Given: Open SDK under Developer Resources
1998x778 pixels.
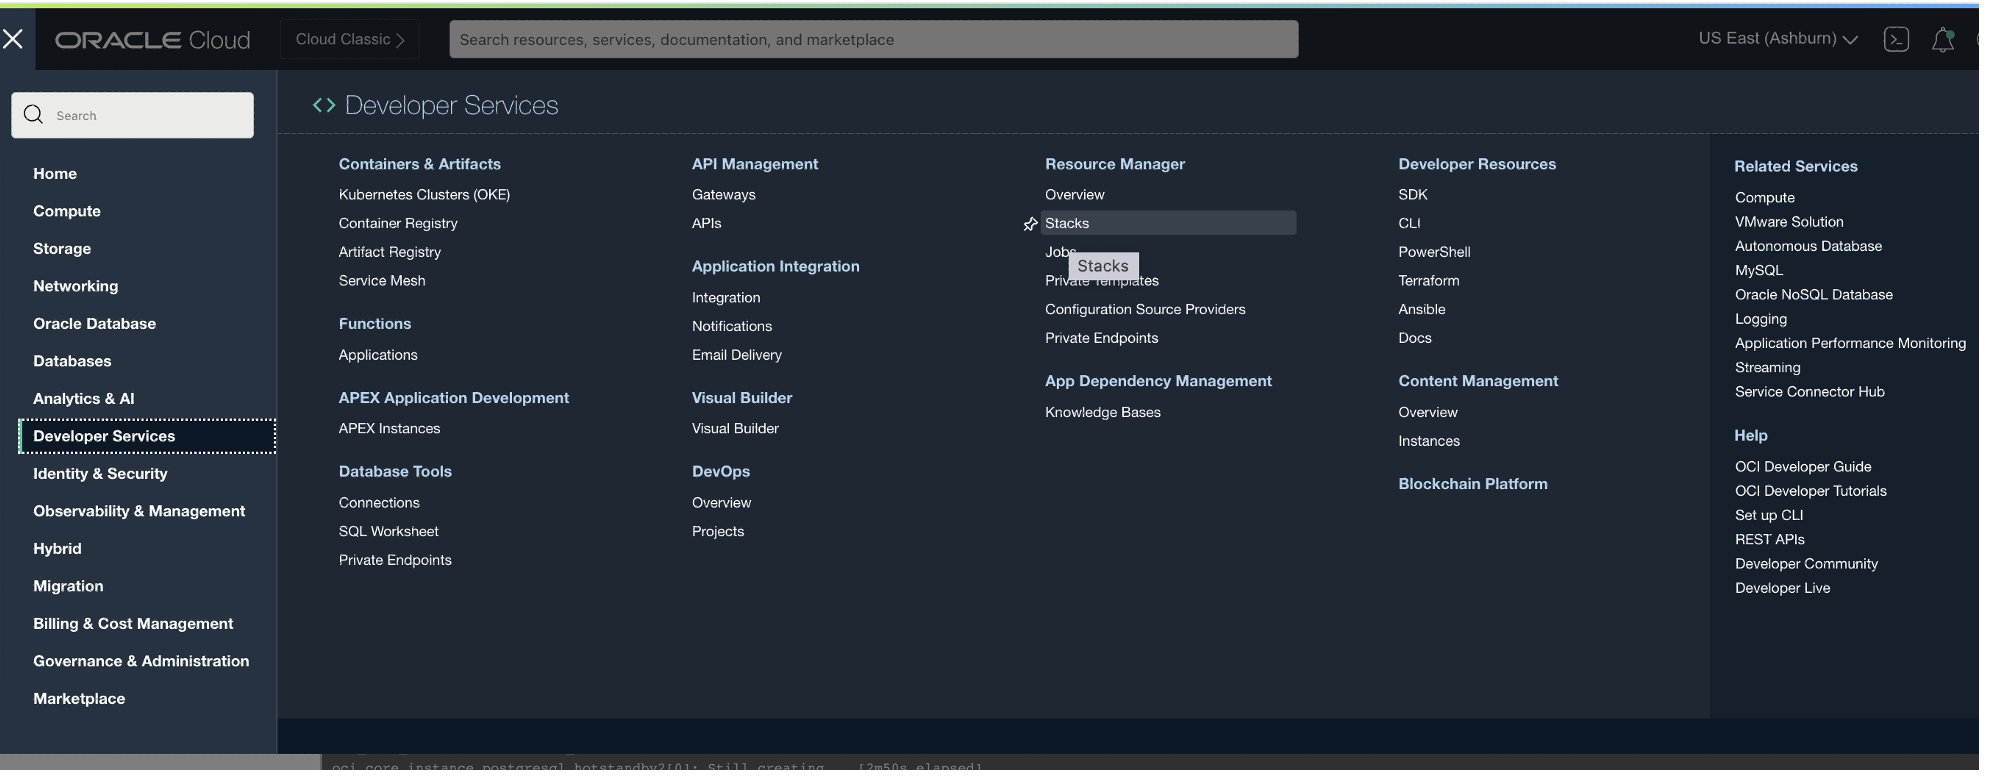Looking at the screenshot, I should click(1413, 195).
